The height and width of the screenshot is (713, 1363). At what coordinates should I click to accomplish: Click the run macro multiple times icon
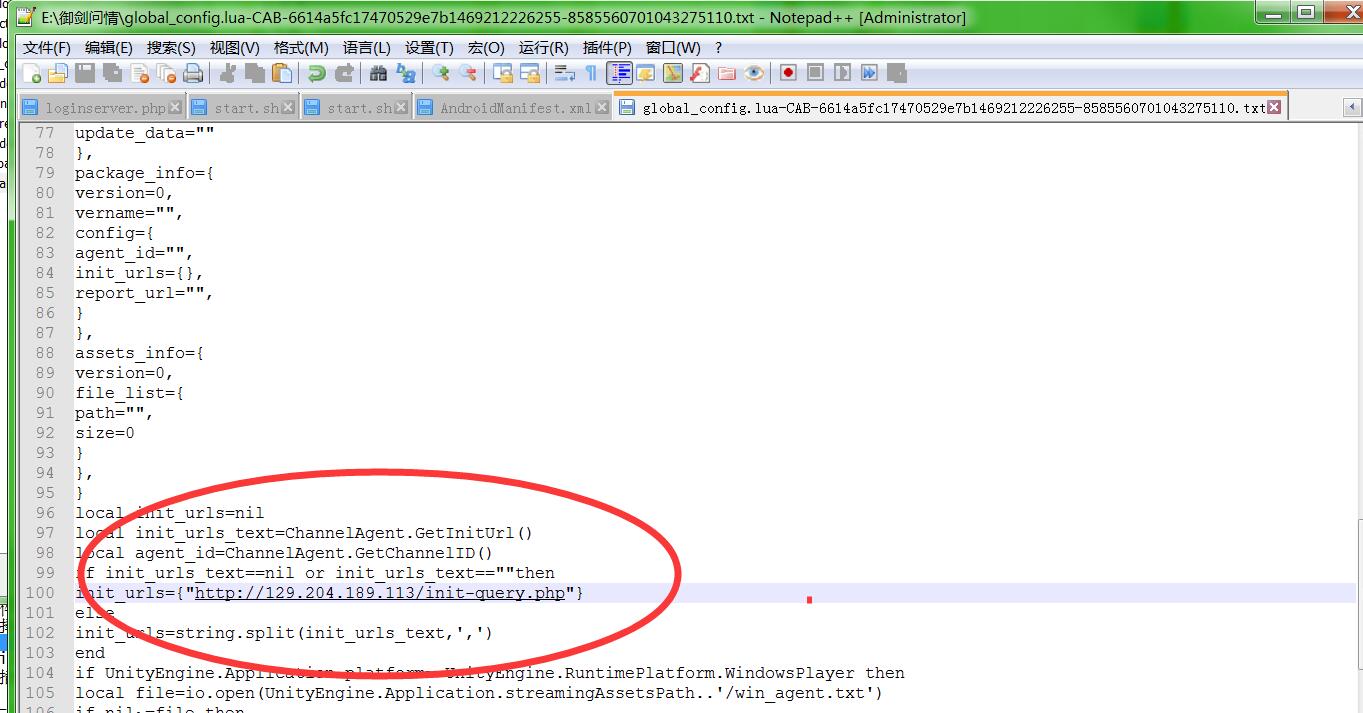(869, 73)
